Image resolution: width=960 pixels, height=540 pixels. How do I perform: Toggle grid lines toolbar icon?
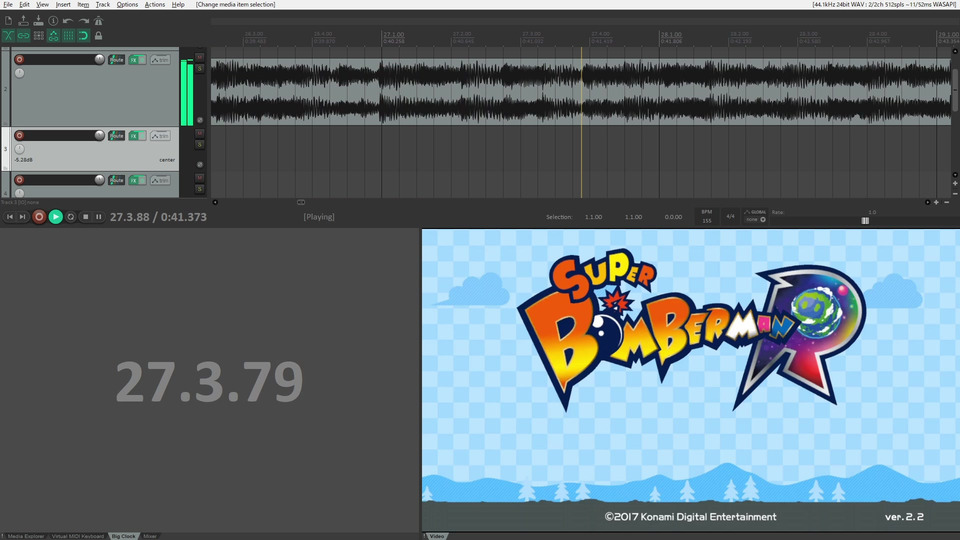(68, 36)
